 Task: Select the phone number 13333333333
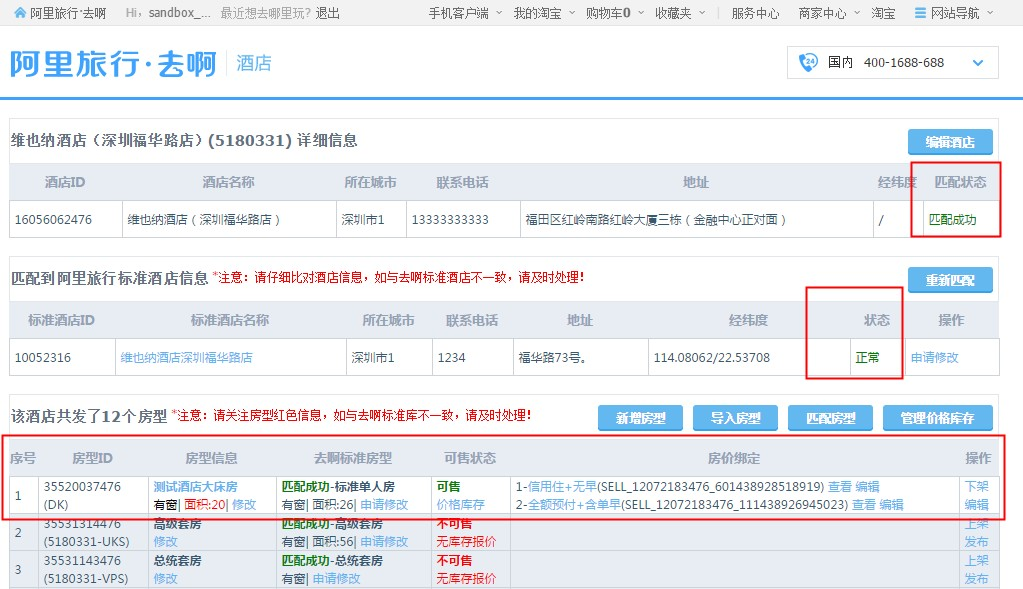(x=450, y=220)
